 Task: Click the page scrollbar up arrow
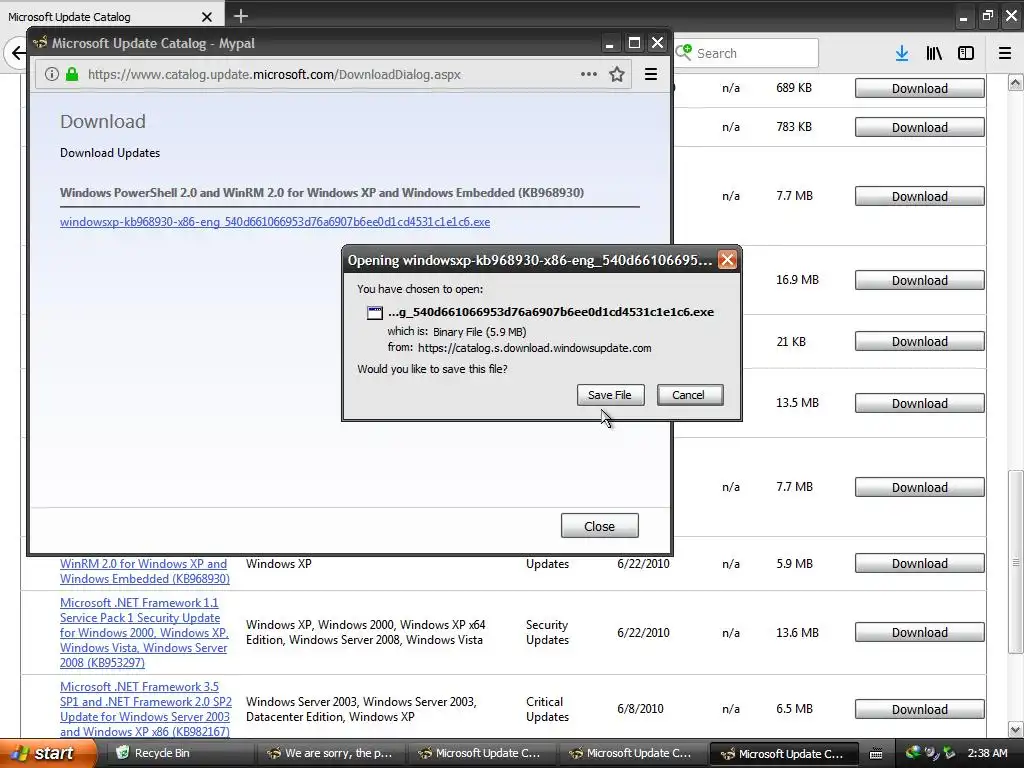[x=1015, y=82]
